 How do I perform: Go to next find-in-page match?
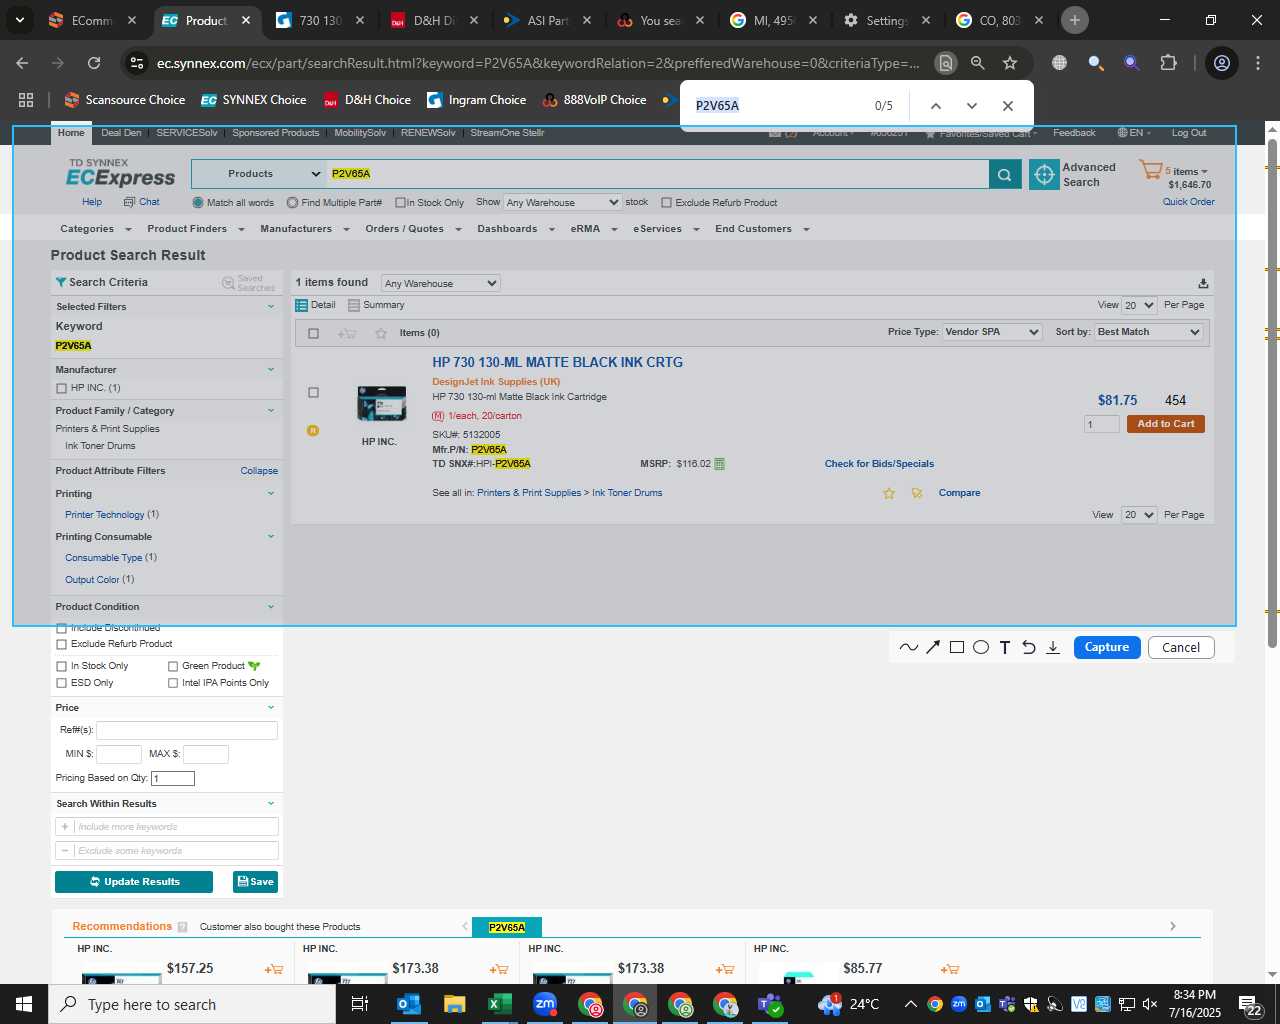(x=972, y=106)
